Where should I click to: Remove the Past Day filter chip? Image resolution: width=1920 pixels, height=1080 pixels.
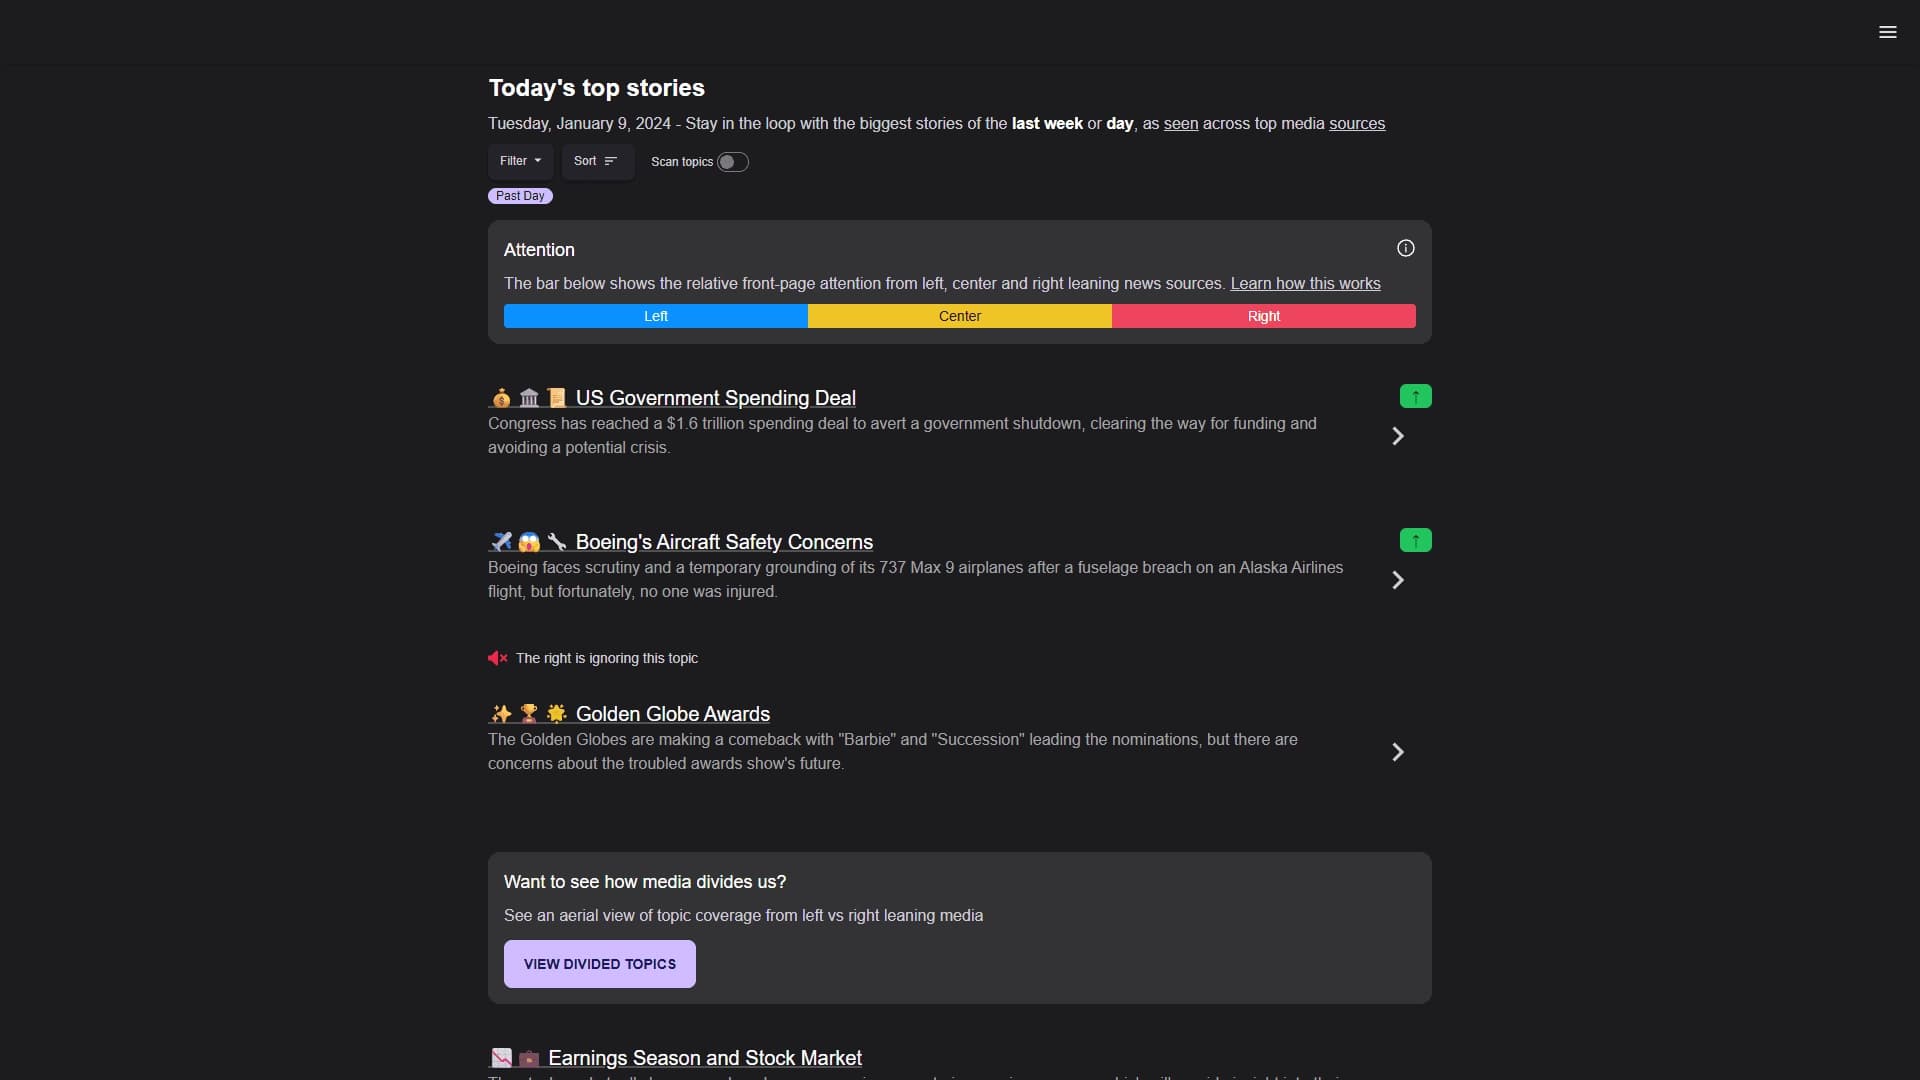coord(520,196)
